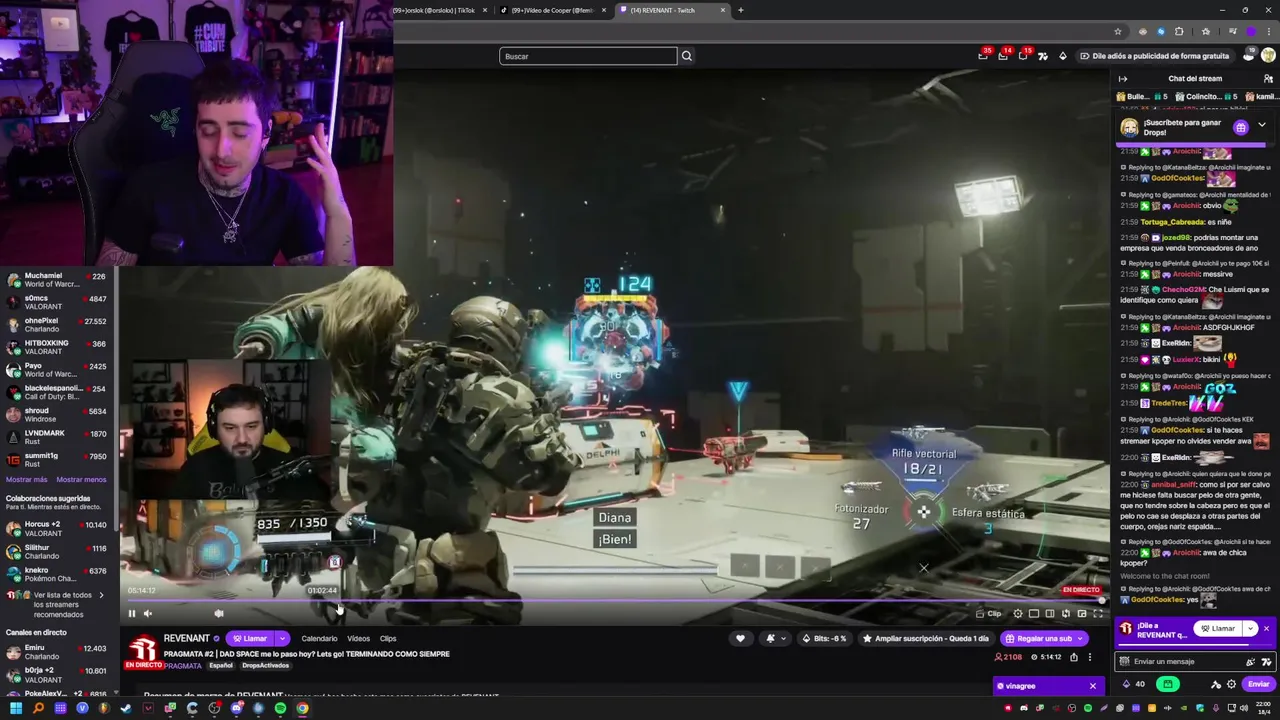Click the Twitch search magnifier button

tap(686, 56)
